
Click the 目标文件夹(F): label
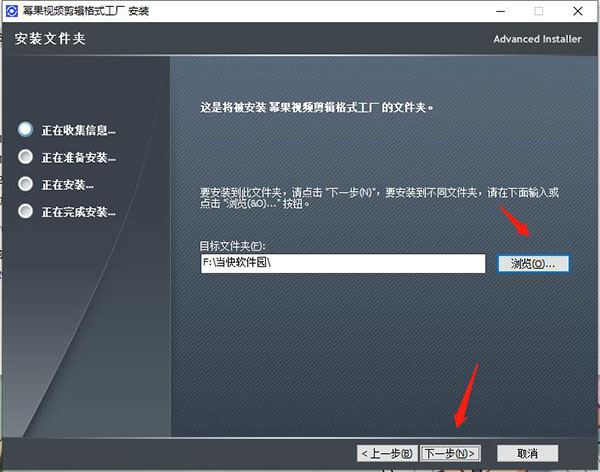(x=232, y=245)
